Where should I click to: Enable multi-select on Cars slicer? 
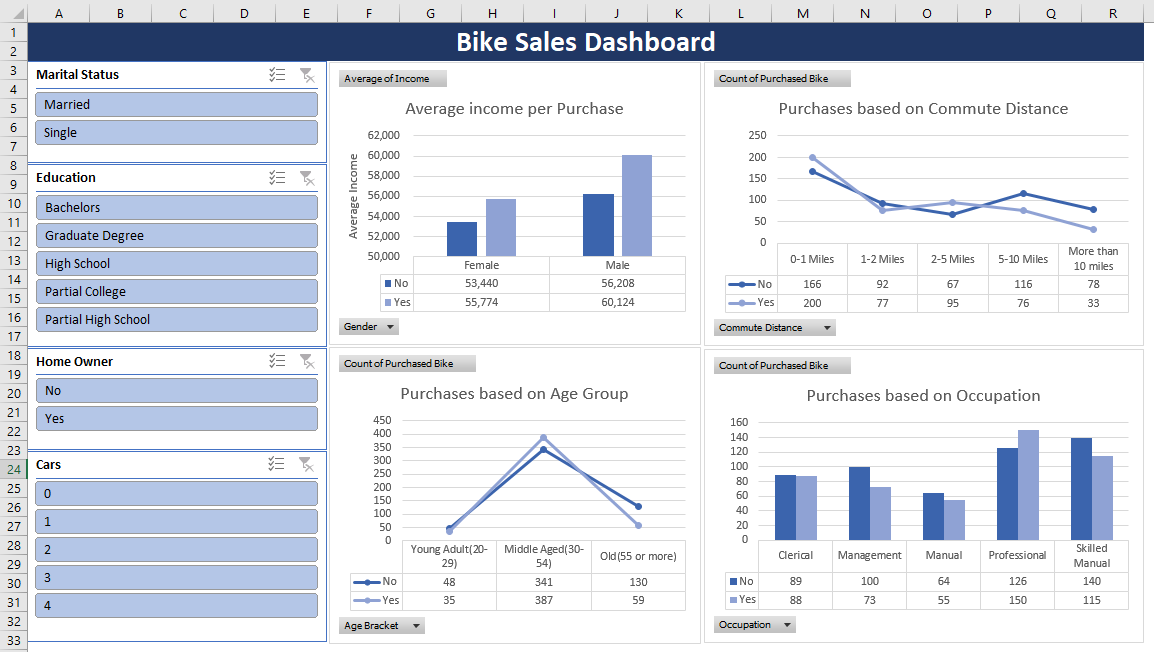click(278, 464)
